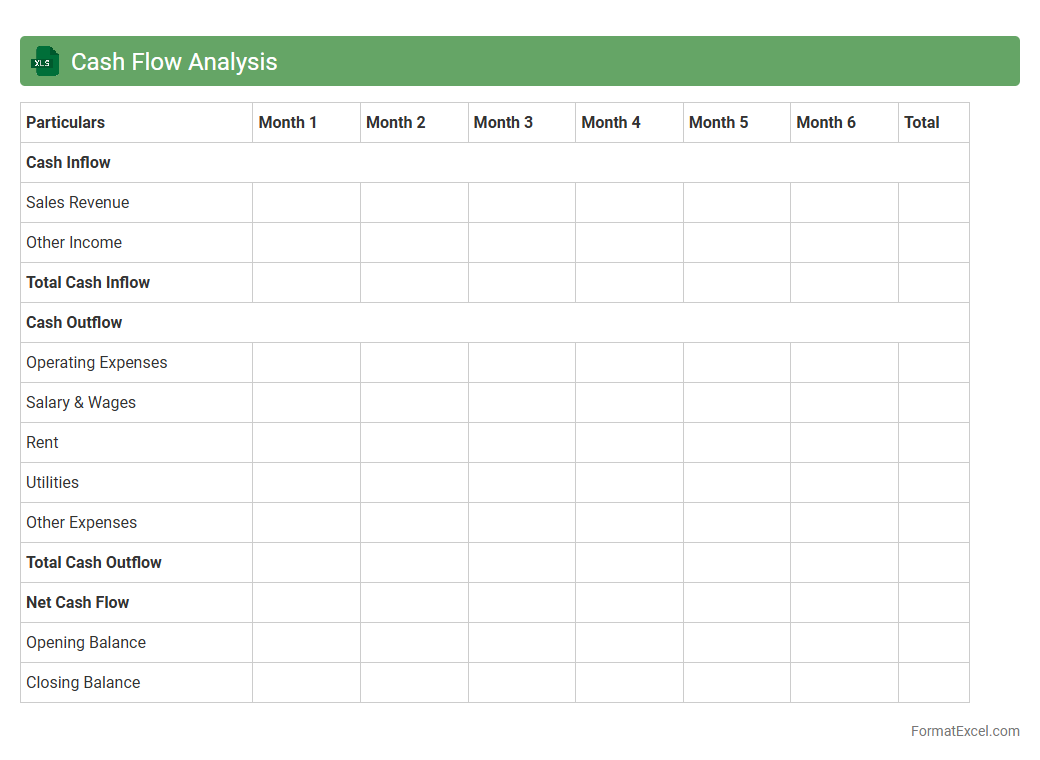Select the Sales Revenue row label
The height and width of the screenshot is (760, 1040).
(x=78, y=202)
